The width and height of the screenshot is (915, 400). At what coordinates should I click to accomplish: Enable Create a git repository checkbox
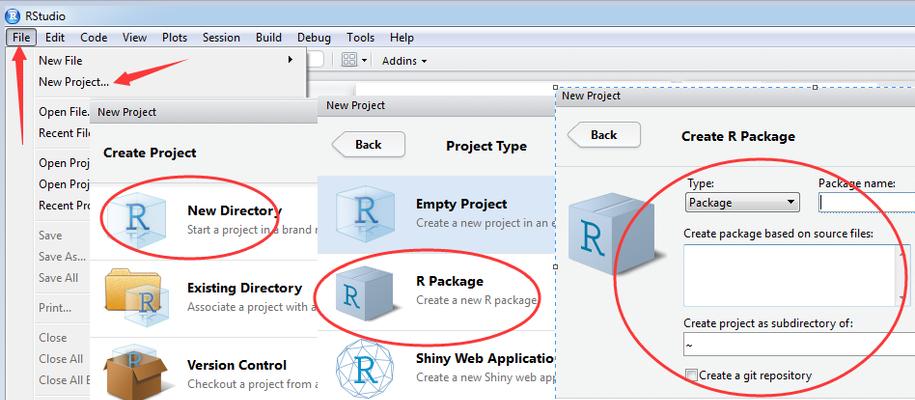pos(692,375)
